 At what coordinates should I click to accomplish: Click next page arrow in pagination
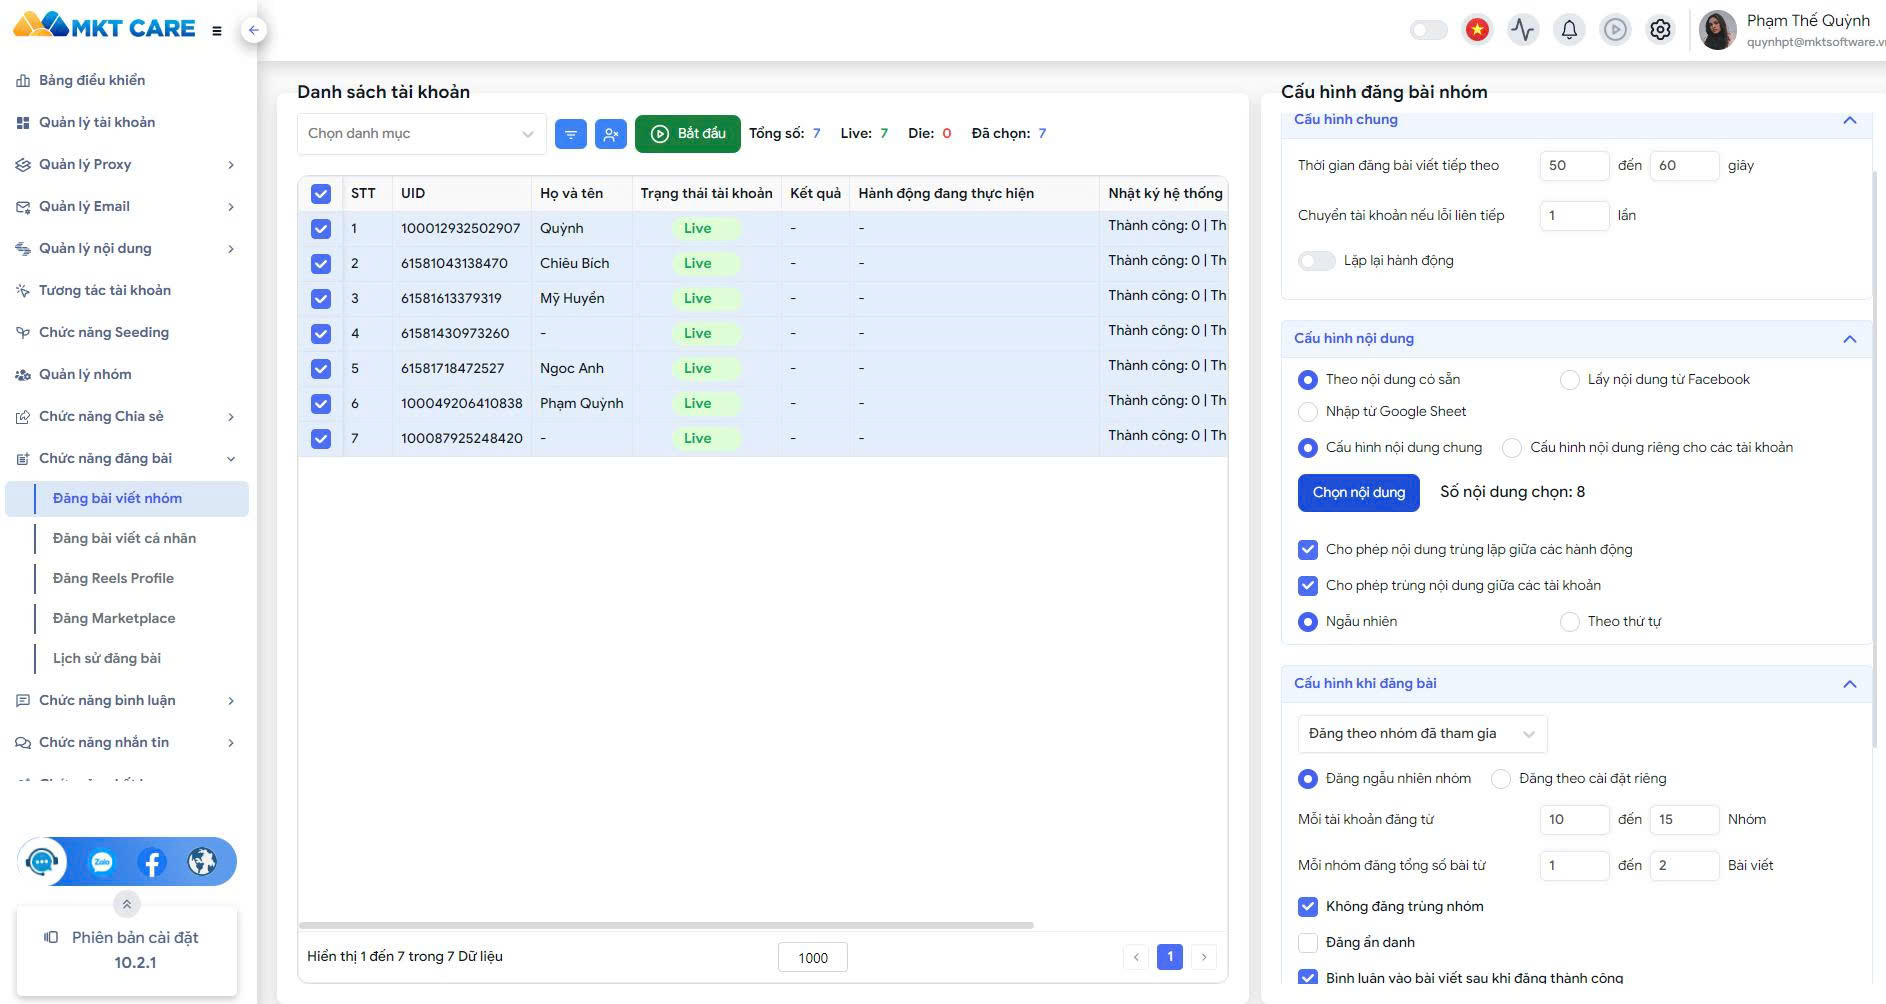[x=1204, y=957]
